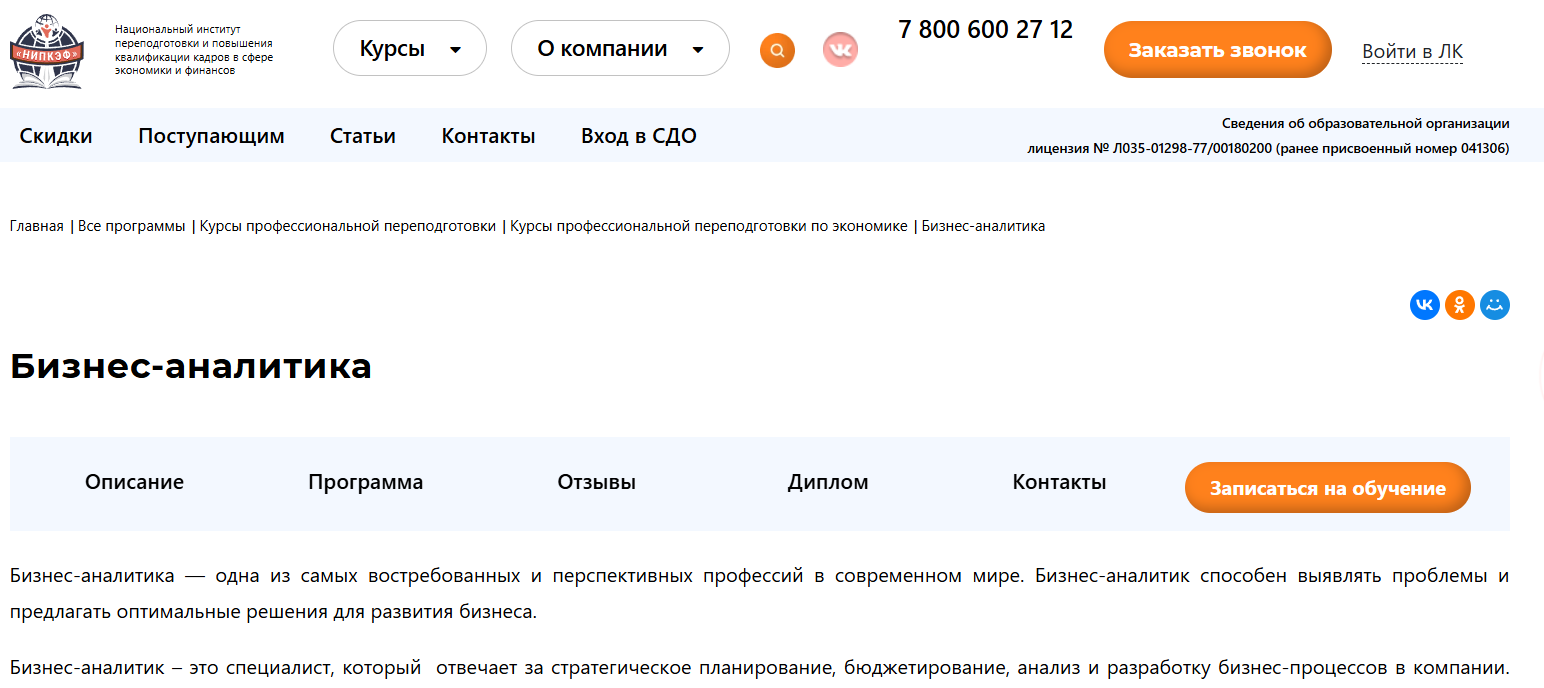Click Все программы breadcrumb link
1544x688 pixels.
click(132, 226)
